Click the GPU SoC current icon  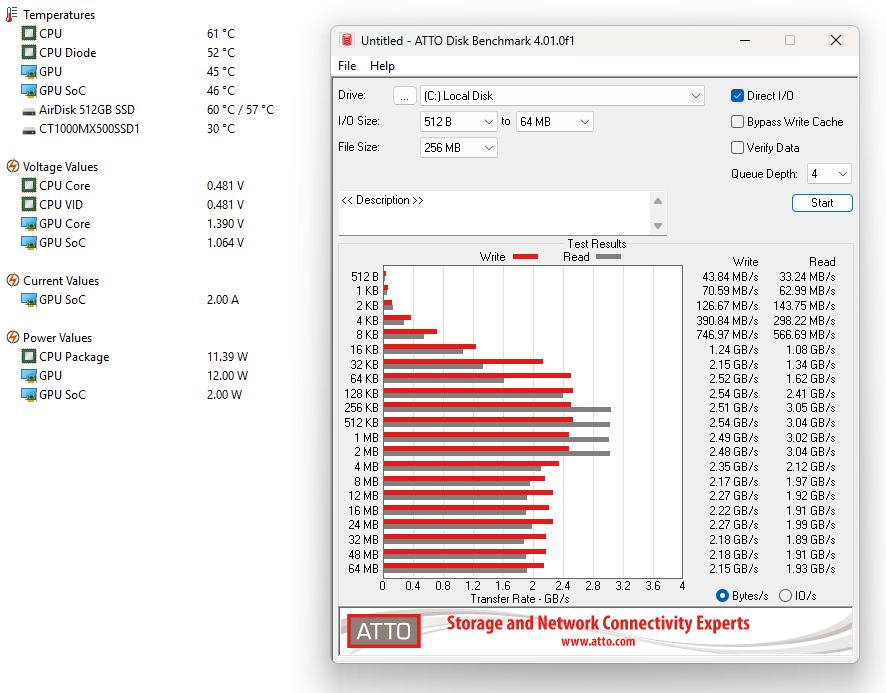[x=29, y=300]
